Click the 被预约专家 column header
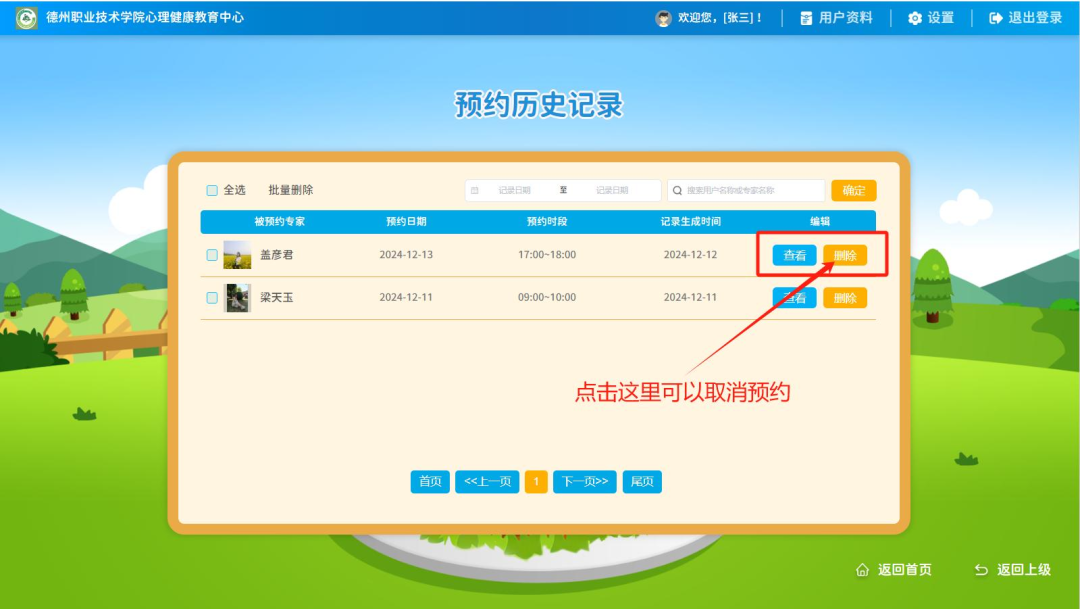Image resolution: width=1080 pixels, height=609 pixels. [280, 222]
